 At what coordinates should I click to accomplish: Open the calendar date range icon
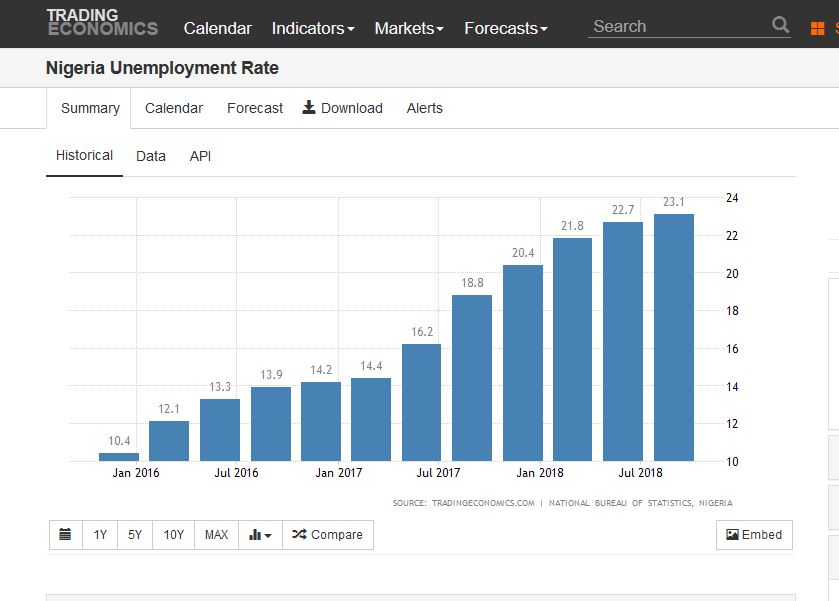(65, 535)
